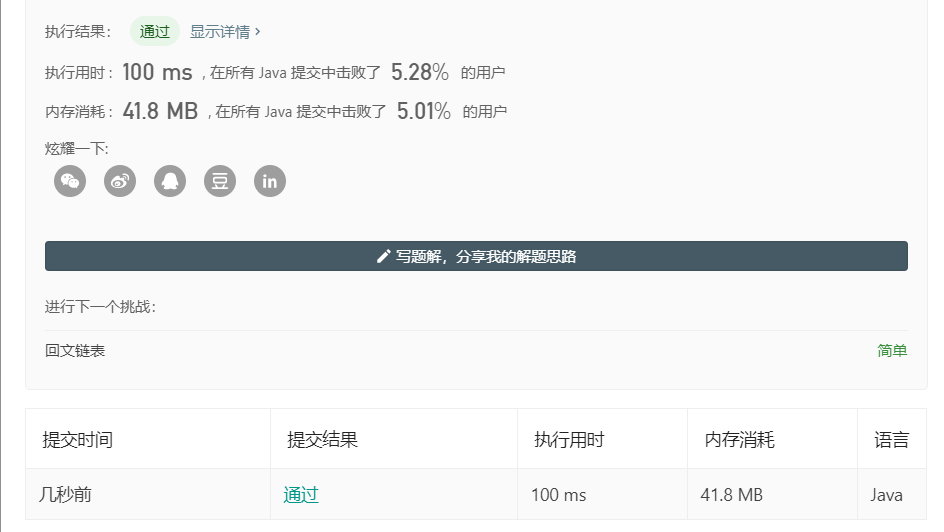Click the 简单 difficulty label
Image resolution: width=944 pixels, height=532 pixels.
892,351
